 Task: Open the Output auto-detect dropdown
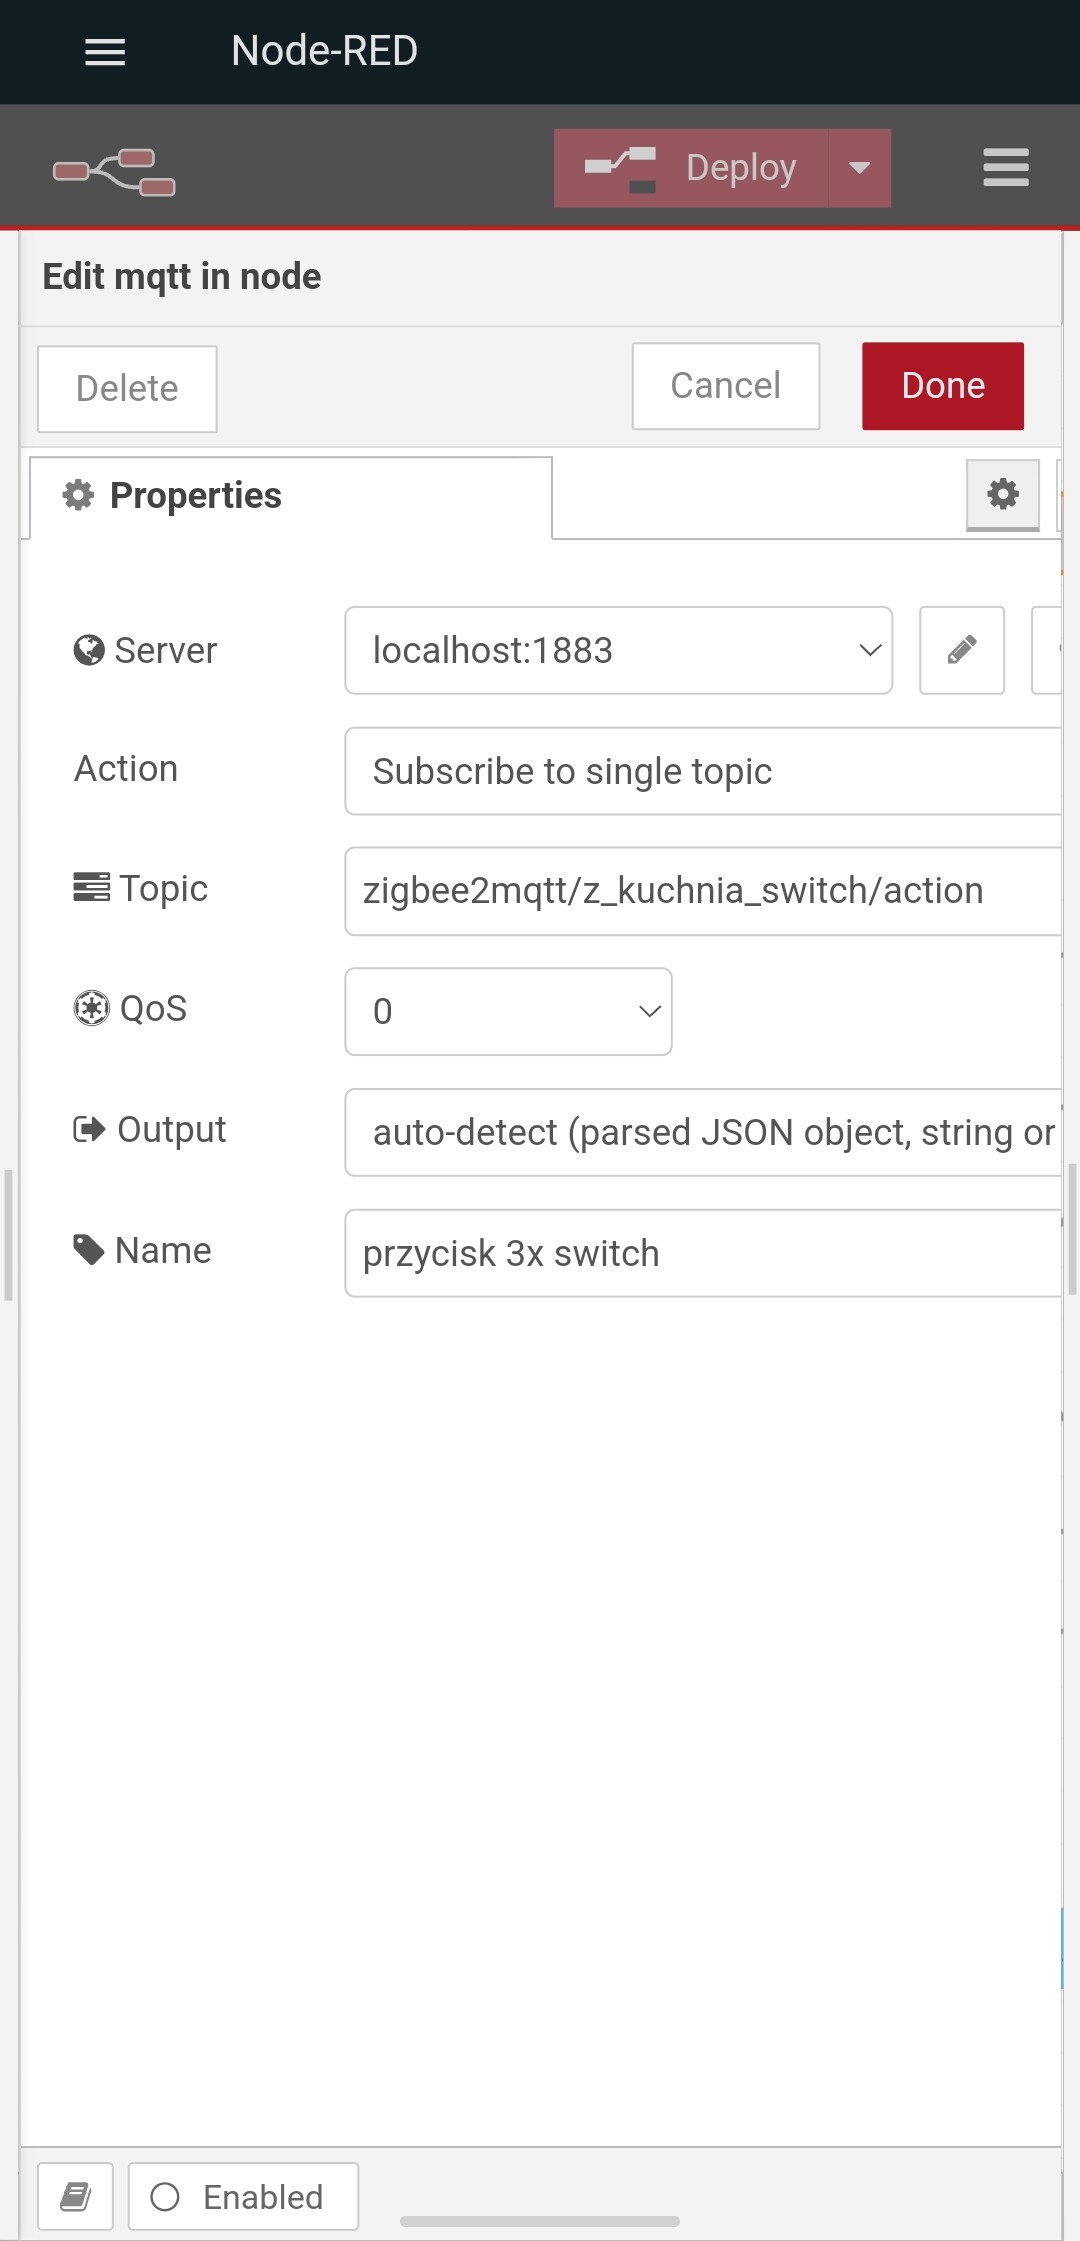(703, 1132)
